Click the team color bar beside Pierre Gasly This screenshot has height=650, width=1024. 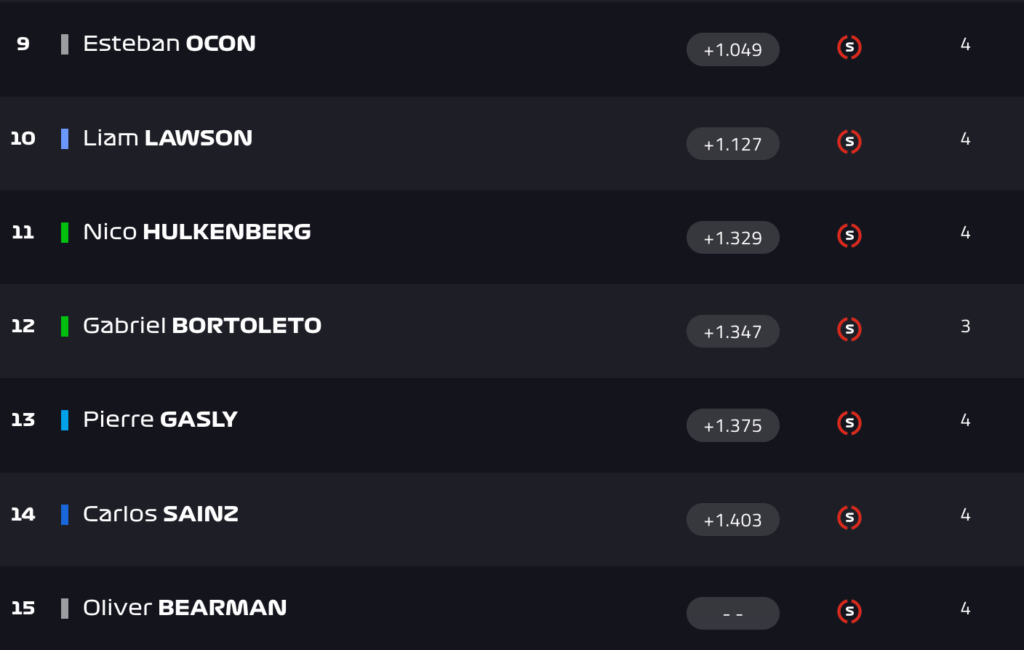pos(65,420)
